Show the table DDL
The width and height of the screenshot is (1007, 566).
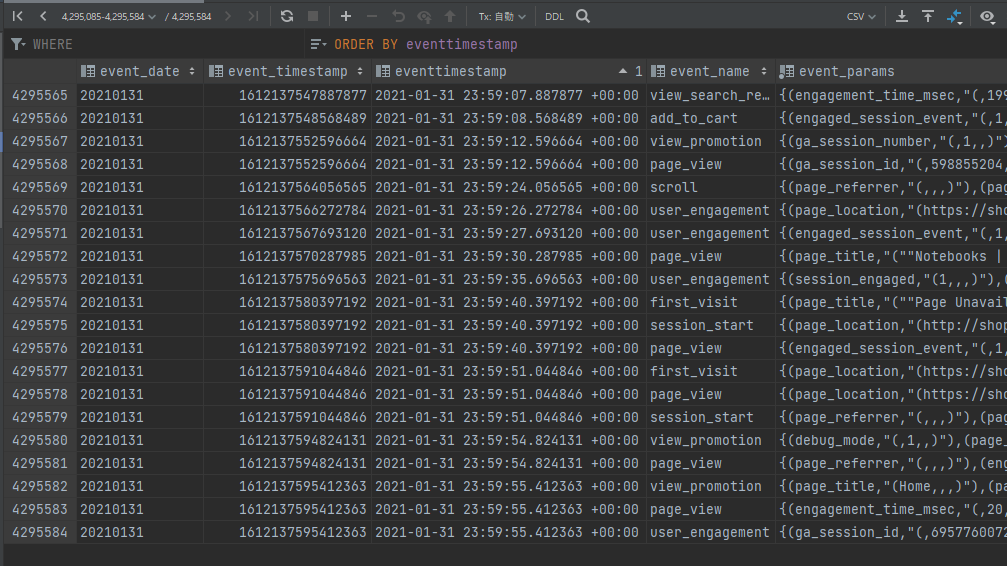[554, 17]
